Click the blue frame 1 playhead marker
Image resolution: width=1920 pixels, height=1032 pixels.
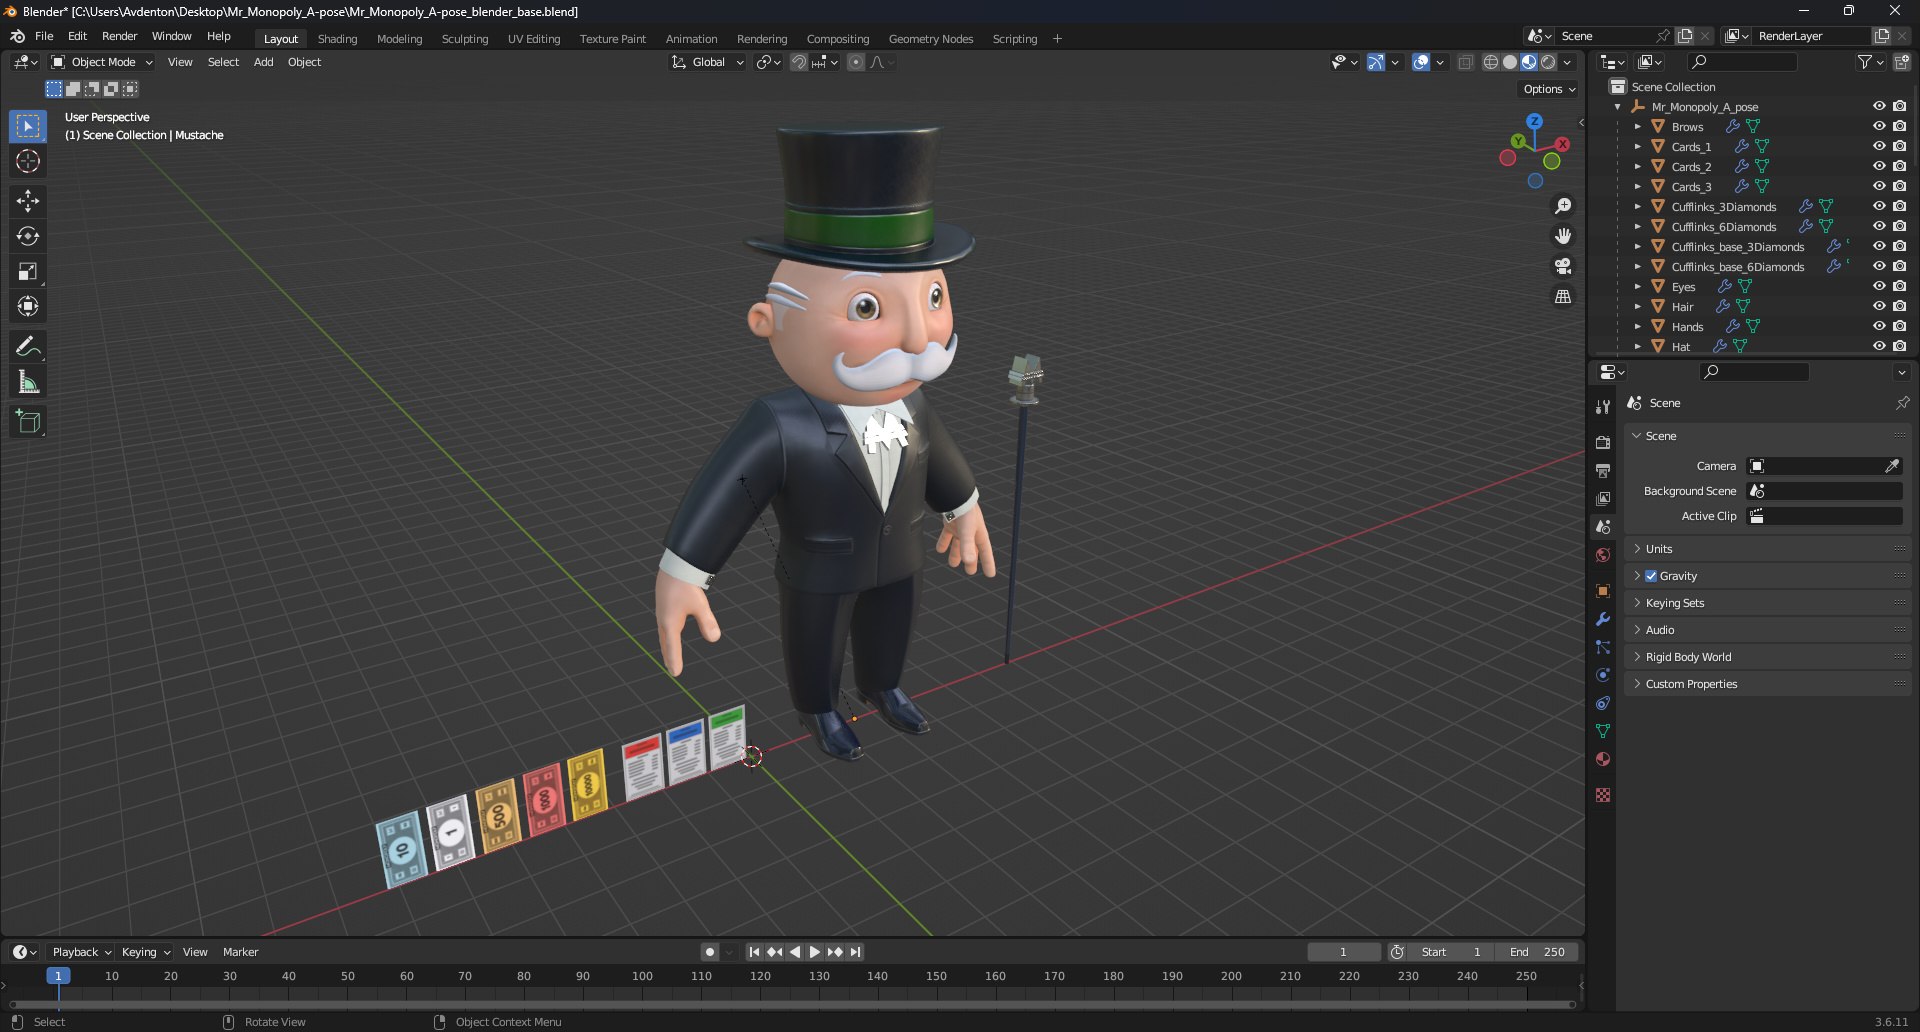(58, 976)
